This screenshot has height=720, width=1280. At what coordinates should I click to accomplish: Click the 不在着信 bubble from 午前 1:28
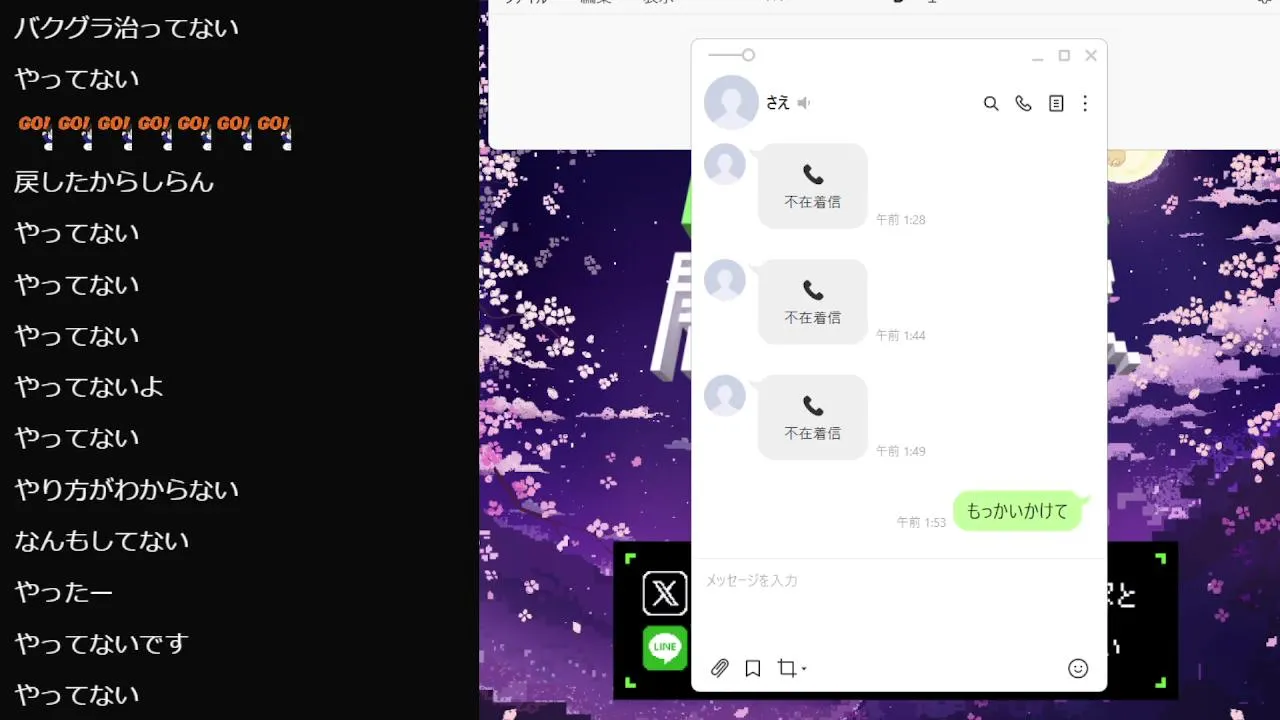813,186
